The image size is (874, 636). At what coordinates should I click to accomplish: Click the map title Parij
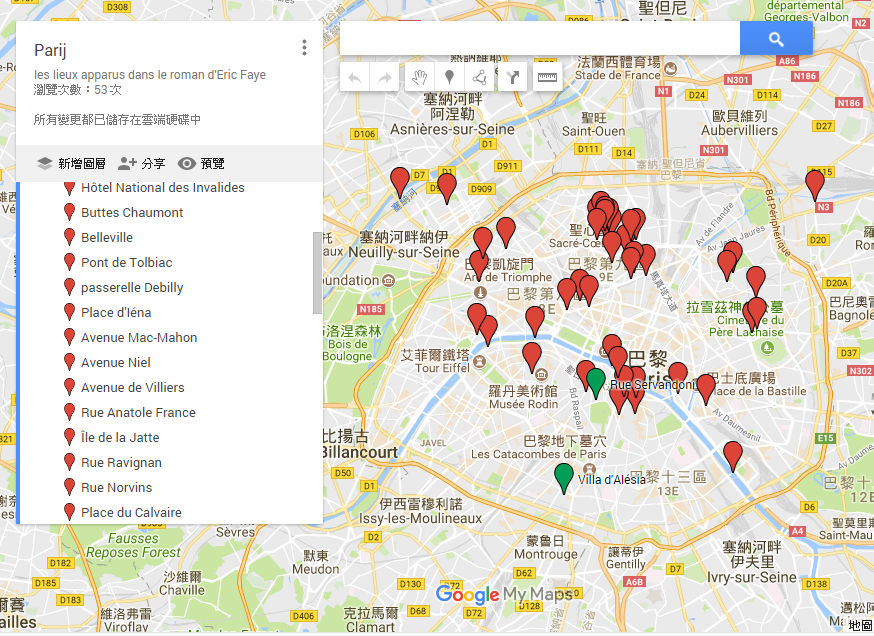click(x=50, y=50)
